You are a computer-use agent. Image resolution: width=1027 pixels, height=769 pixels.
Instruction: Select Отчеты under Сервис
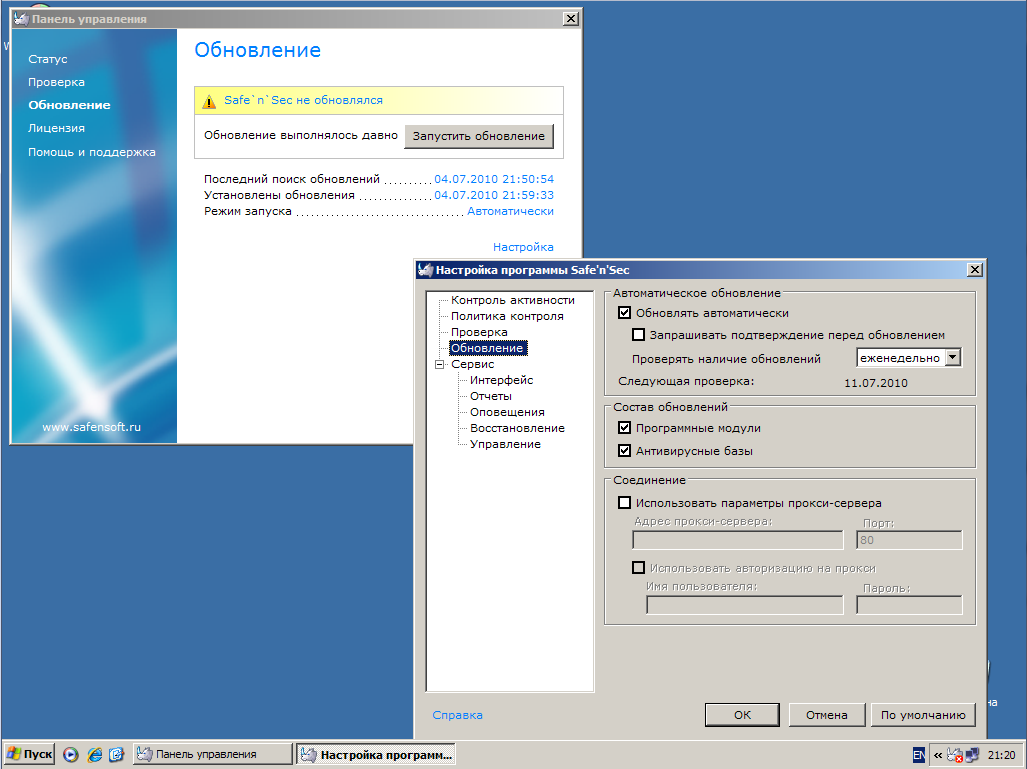click(491, 396)
